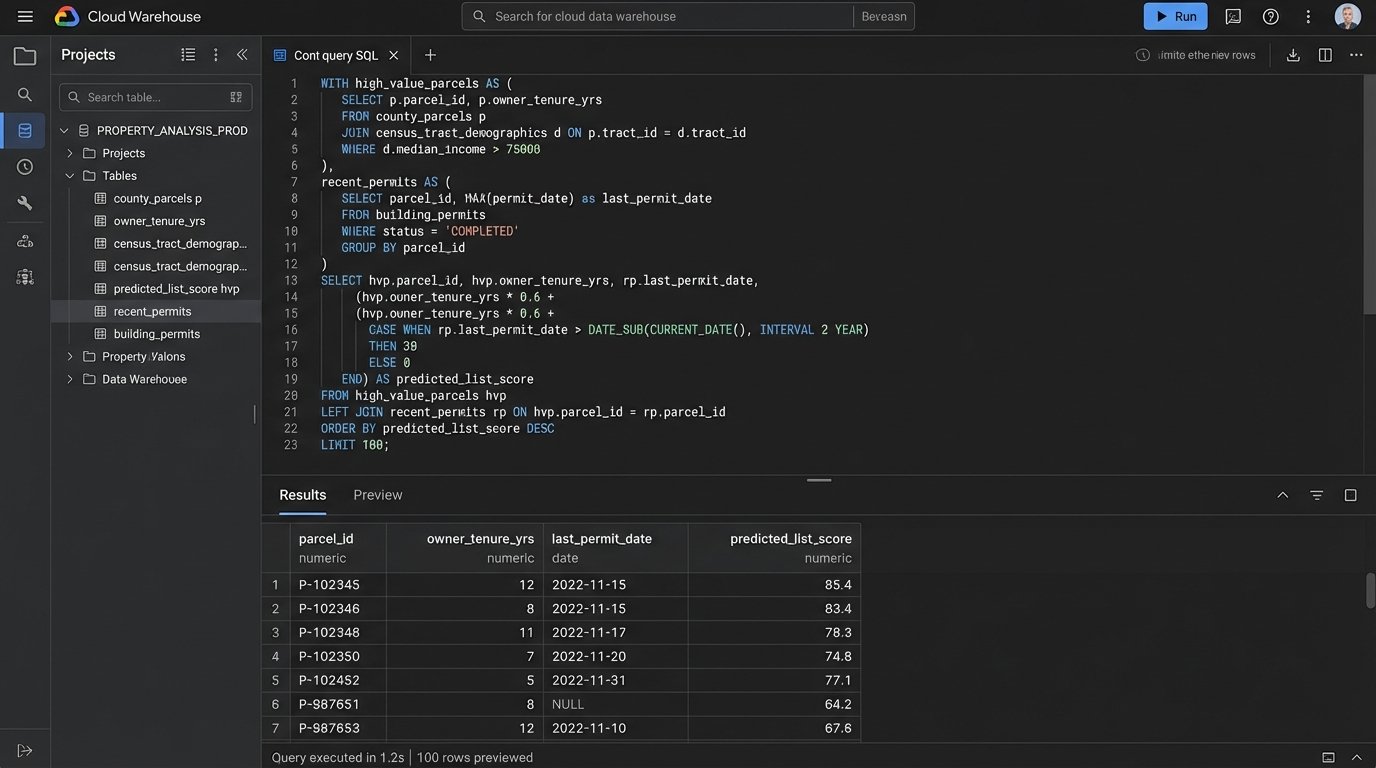Click the hamburger main menu icon
The height and width of the screenshot is (768, 1376).
[x=25, y=16]
